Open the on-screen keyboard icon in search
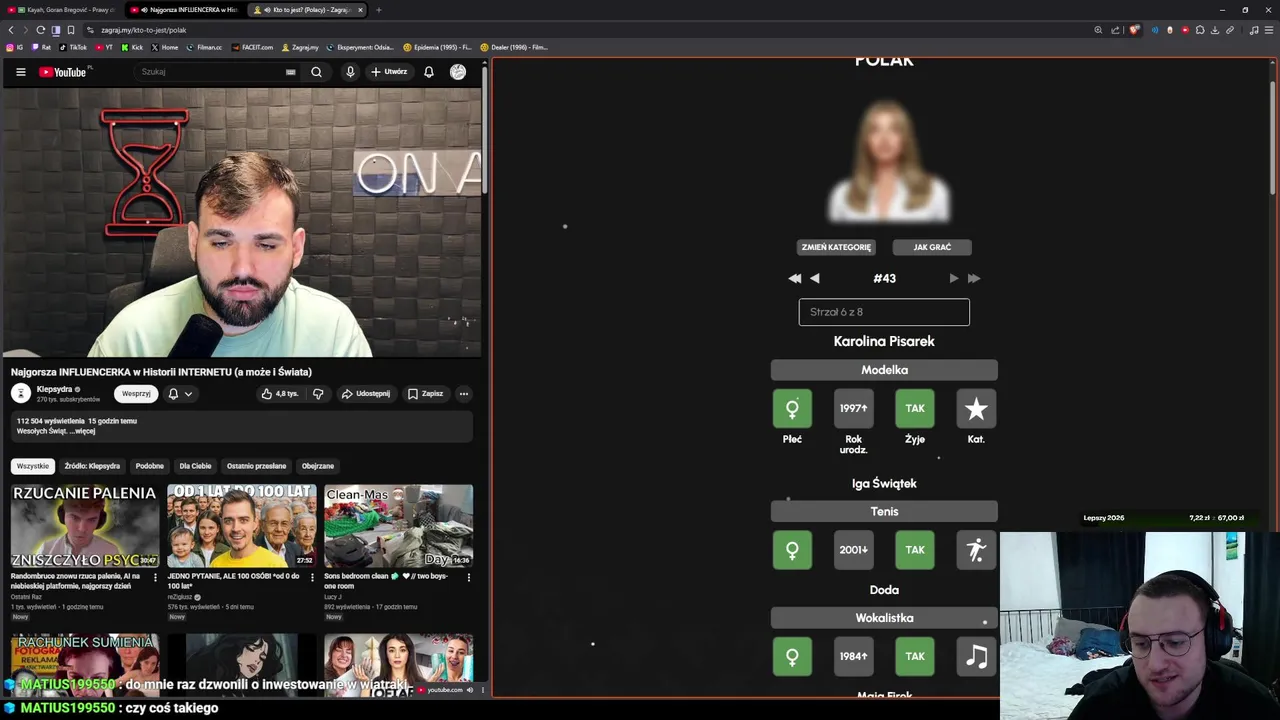 [x=291, y=72]
